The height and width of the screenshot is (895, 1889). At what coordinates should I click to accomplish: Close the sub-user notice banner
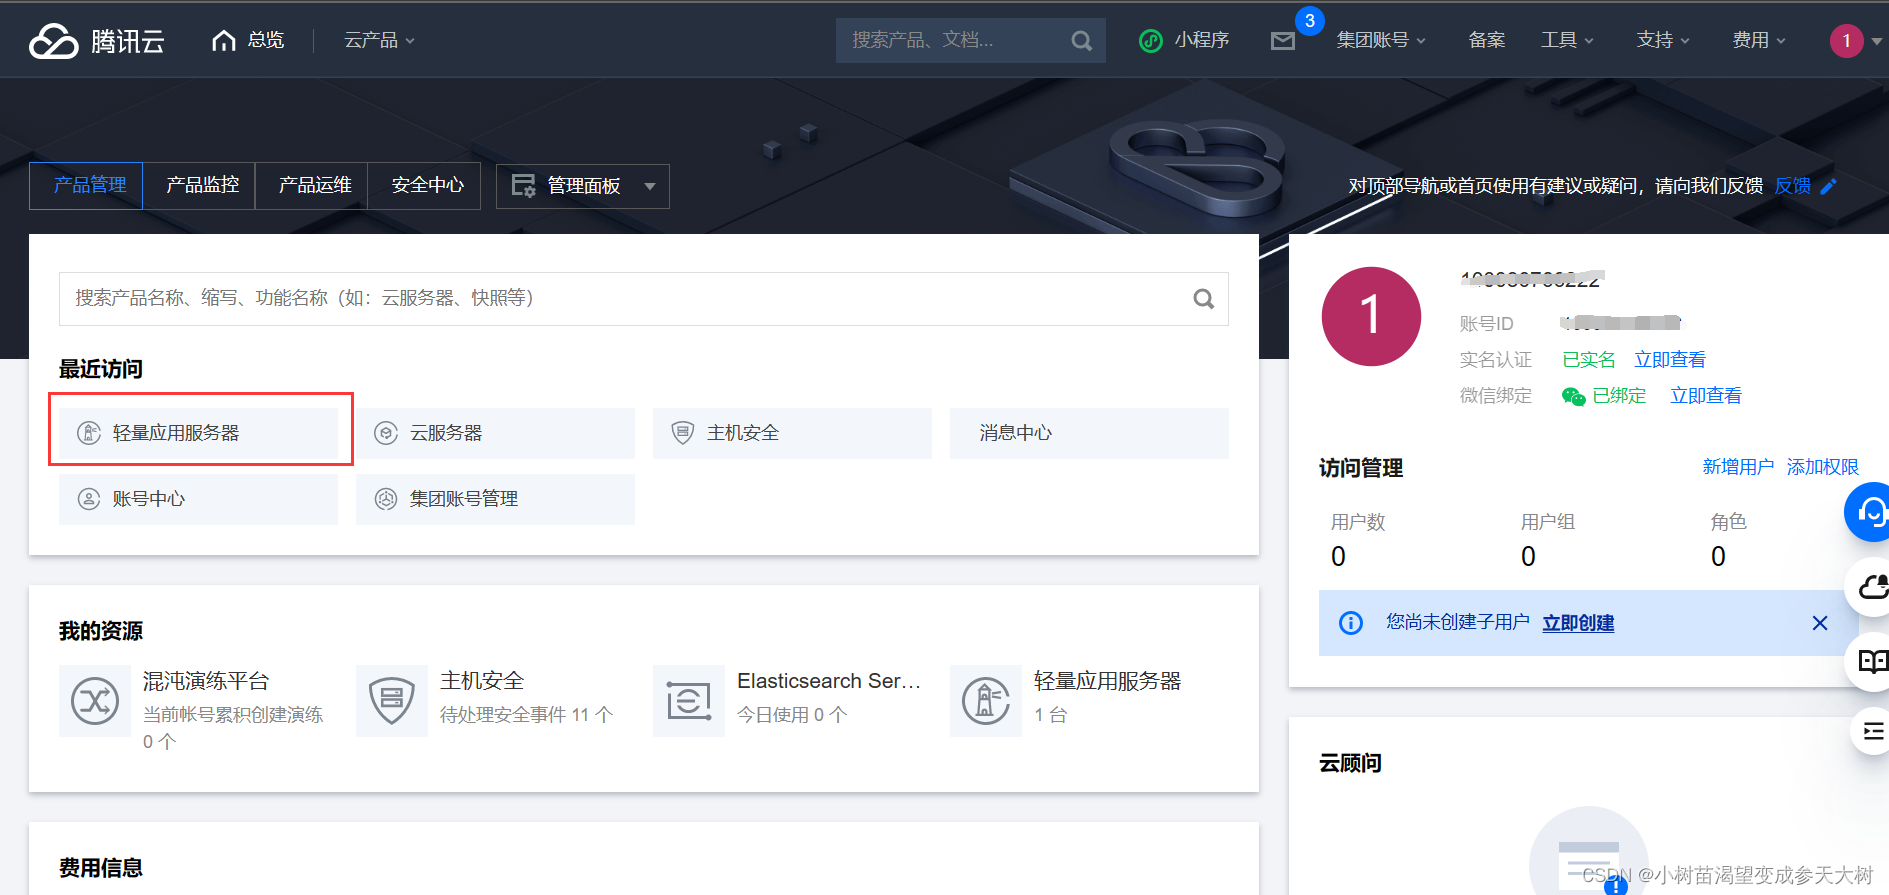tap(1820, 623)
